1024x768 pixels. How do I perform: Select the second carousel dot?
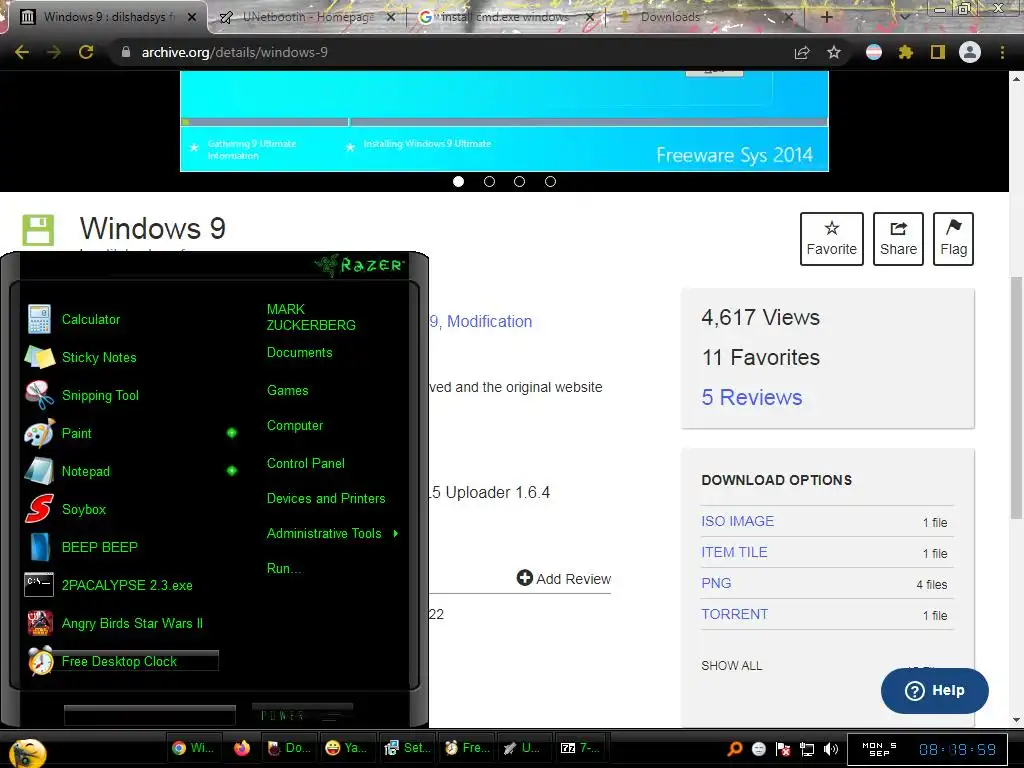[489, 182]
